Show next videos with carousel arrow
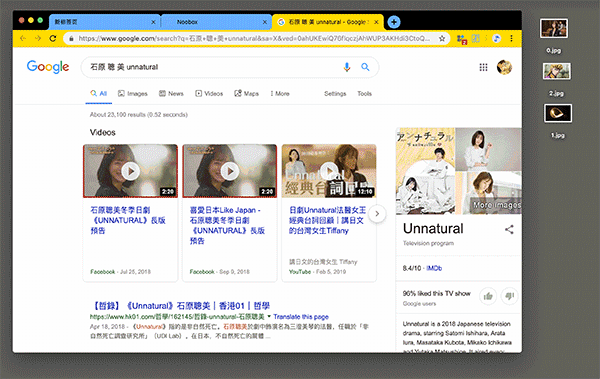Screen dimensions: 600x379 coord(377,214)
